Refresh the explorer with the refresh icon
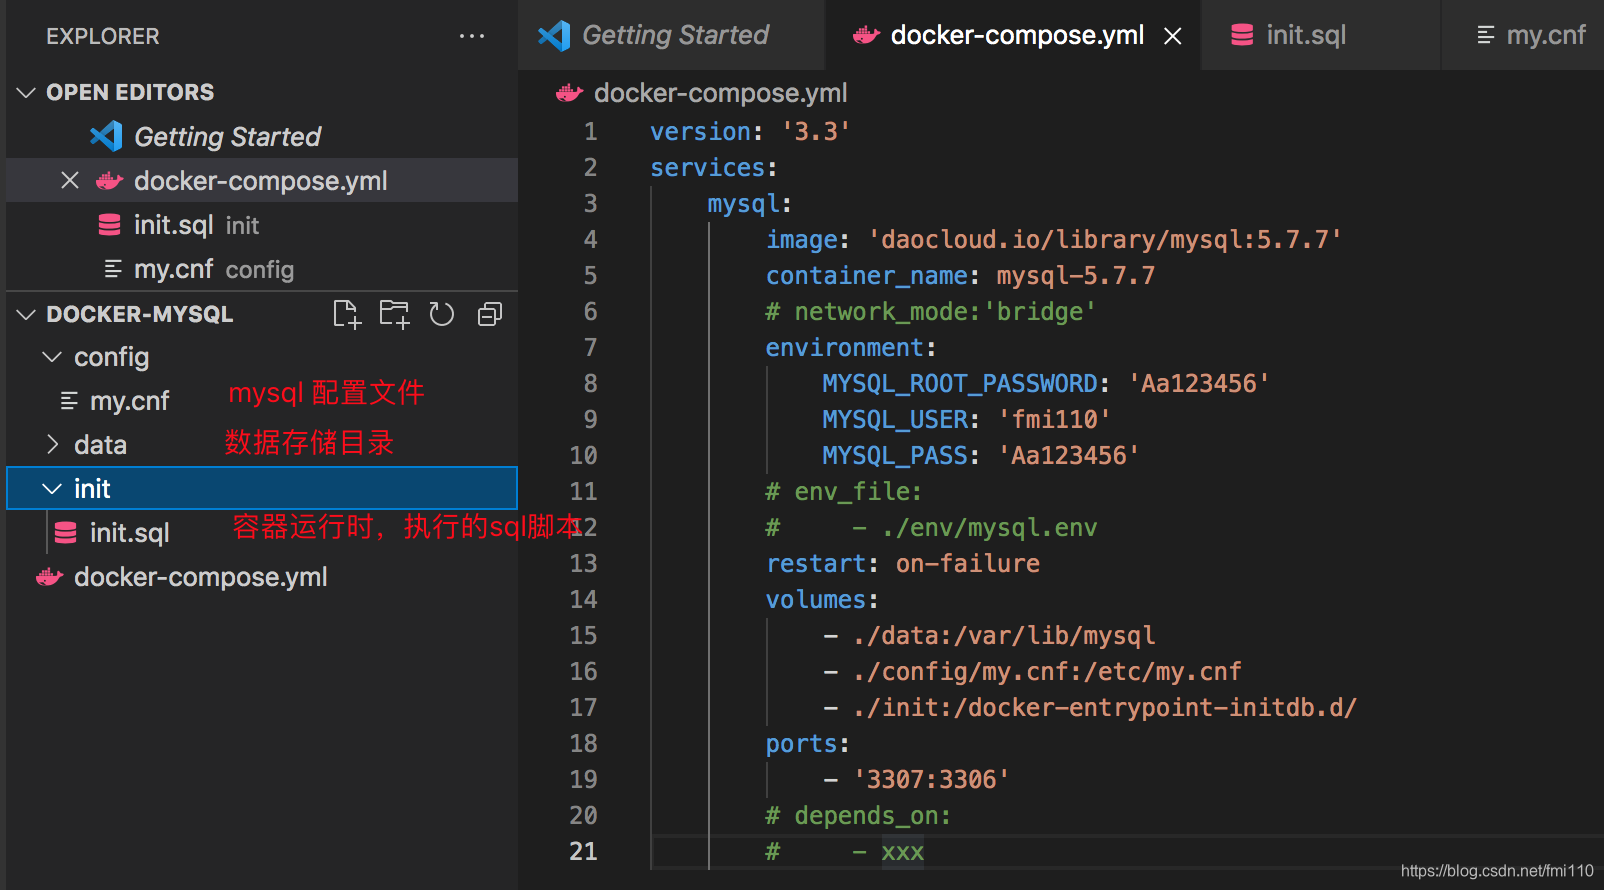 442,314
